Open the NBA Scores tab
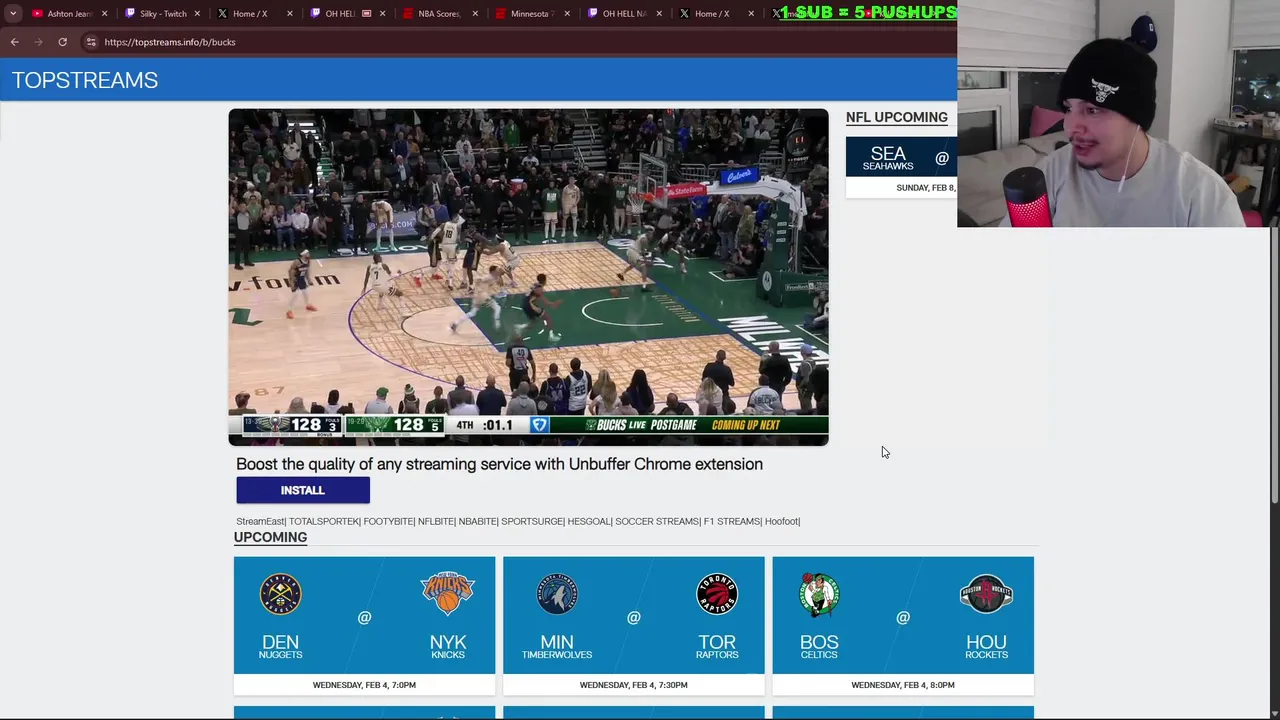Screen dimensions: 1280x720 [x=438, y=14]
